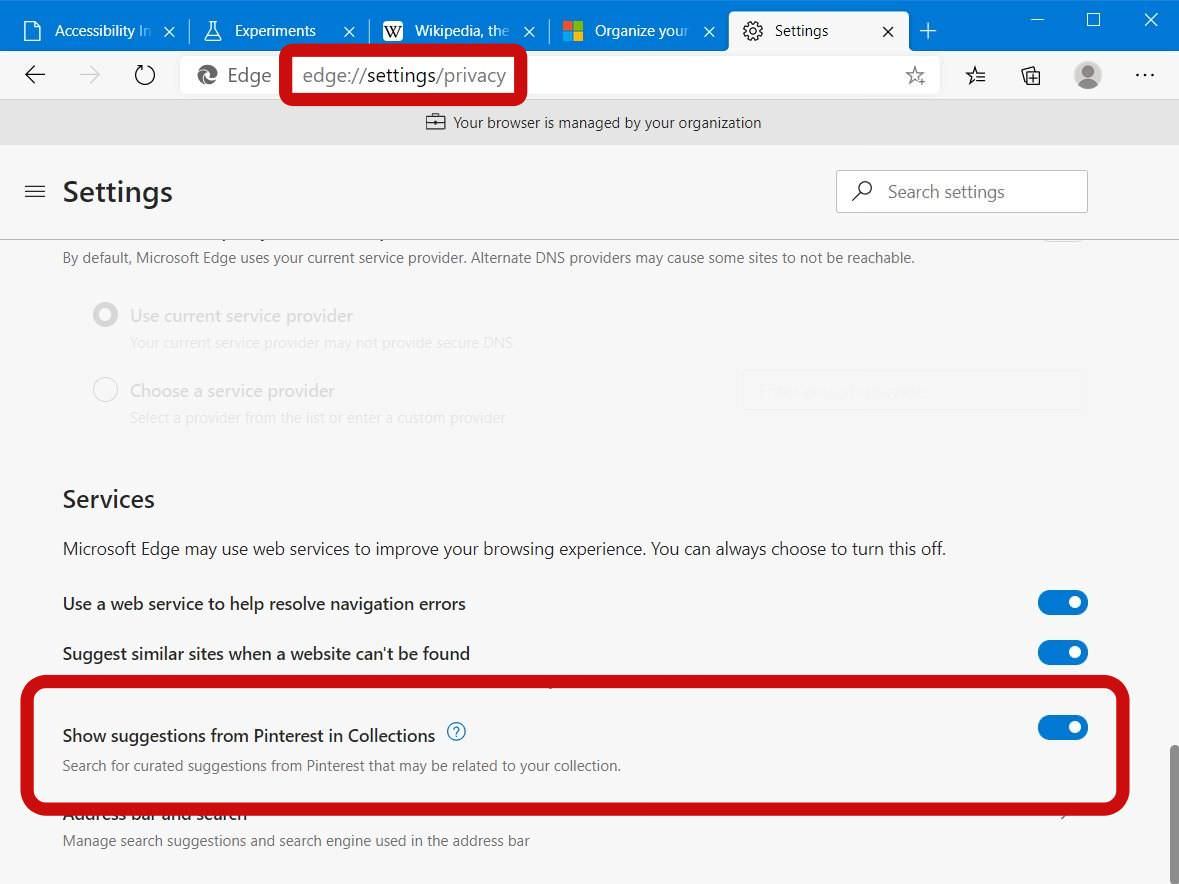The height and width of the screenshot is (884, 1179).
Task: Reload the page with the refresh icon
Action: (x=144, y=75)
